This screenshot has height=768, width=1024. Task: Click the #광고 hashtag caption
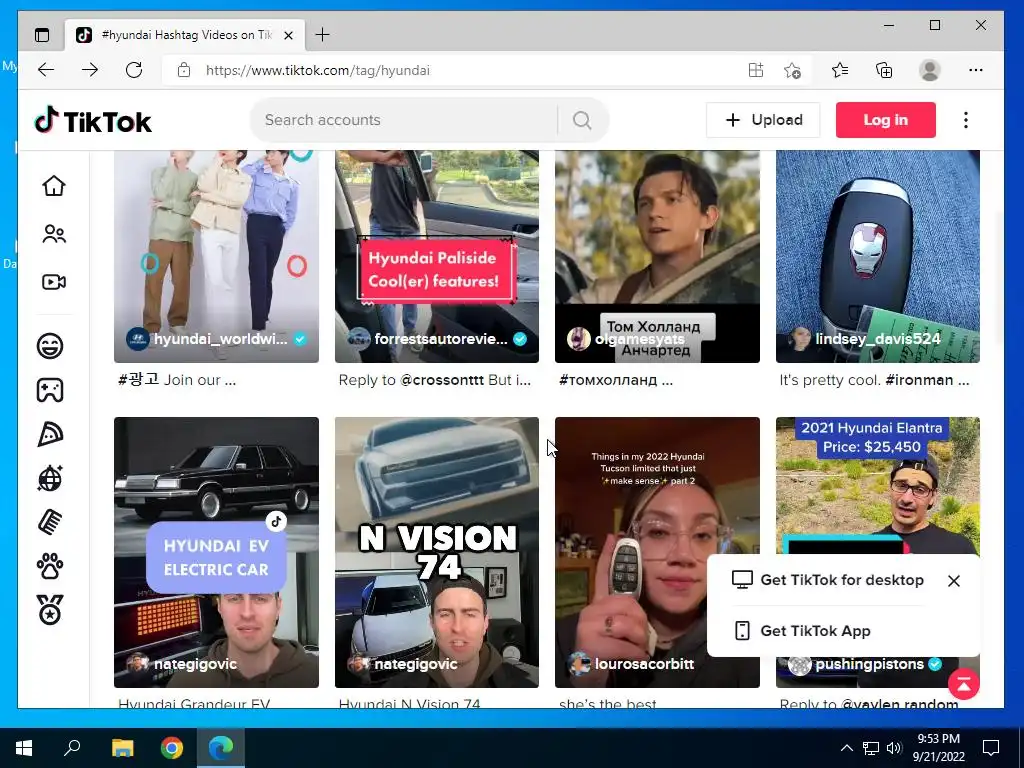coord(138,379)
